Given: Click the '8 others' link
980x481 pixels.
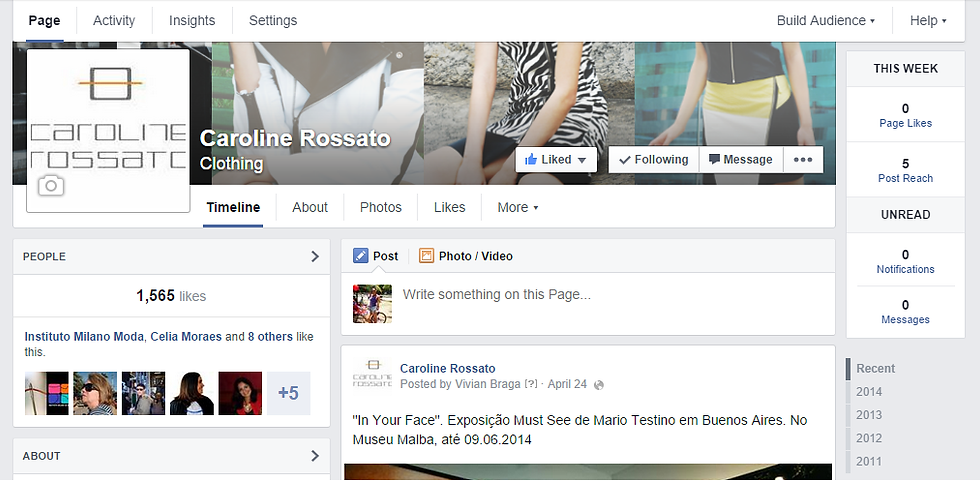Looking at the screenshot, I should pos(270,337).
